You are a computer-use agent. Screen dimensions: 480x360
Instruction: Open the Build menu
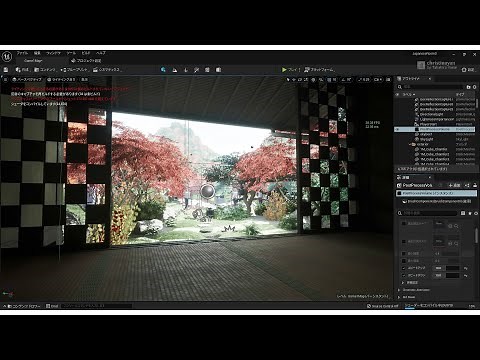point(86,53)
